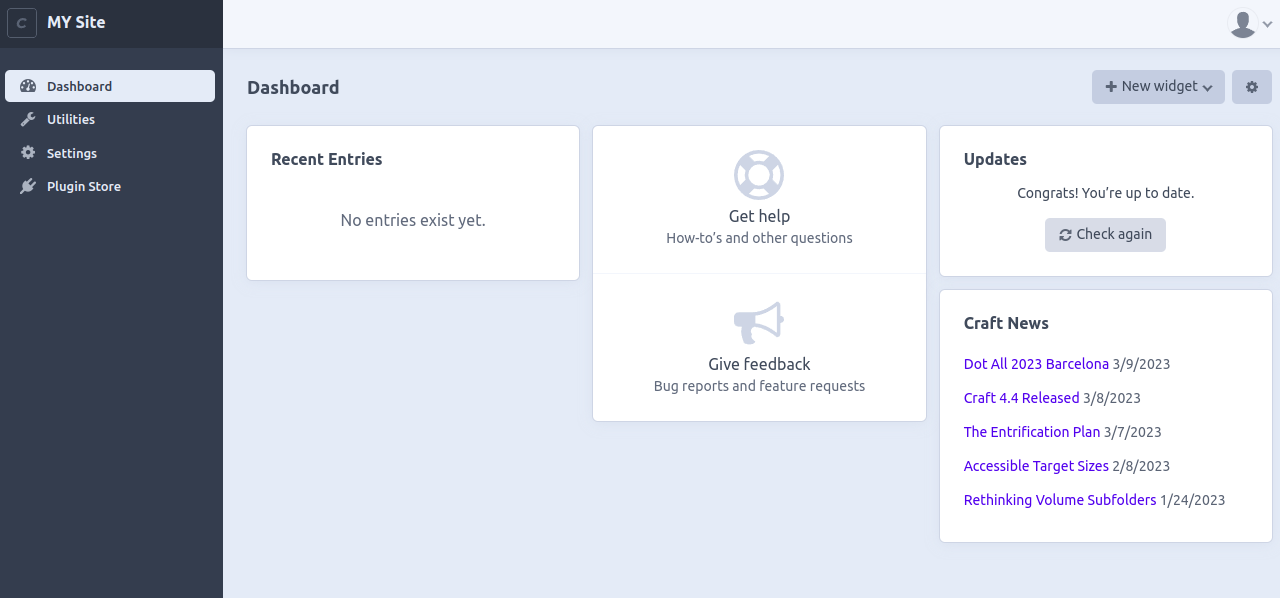
Task: Open the user account menu chevron
Action: [x=1268, y=25]
